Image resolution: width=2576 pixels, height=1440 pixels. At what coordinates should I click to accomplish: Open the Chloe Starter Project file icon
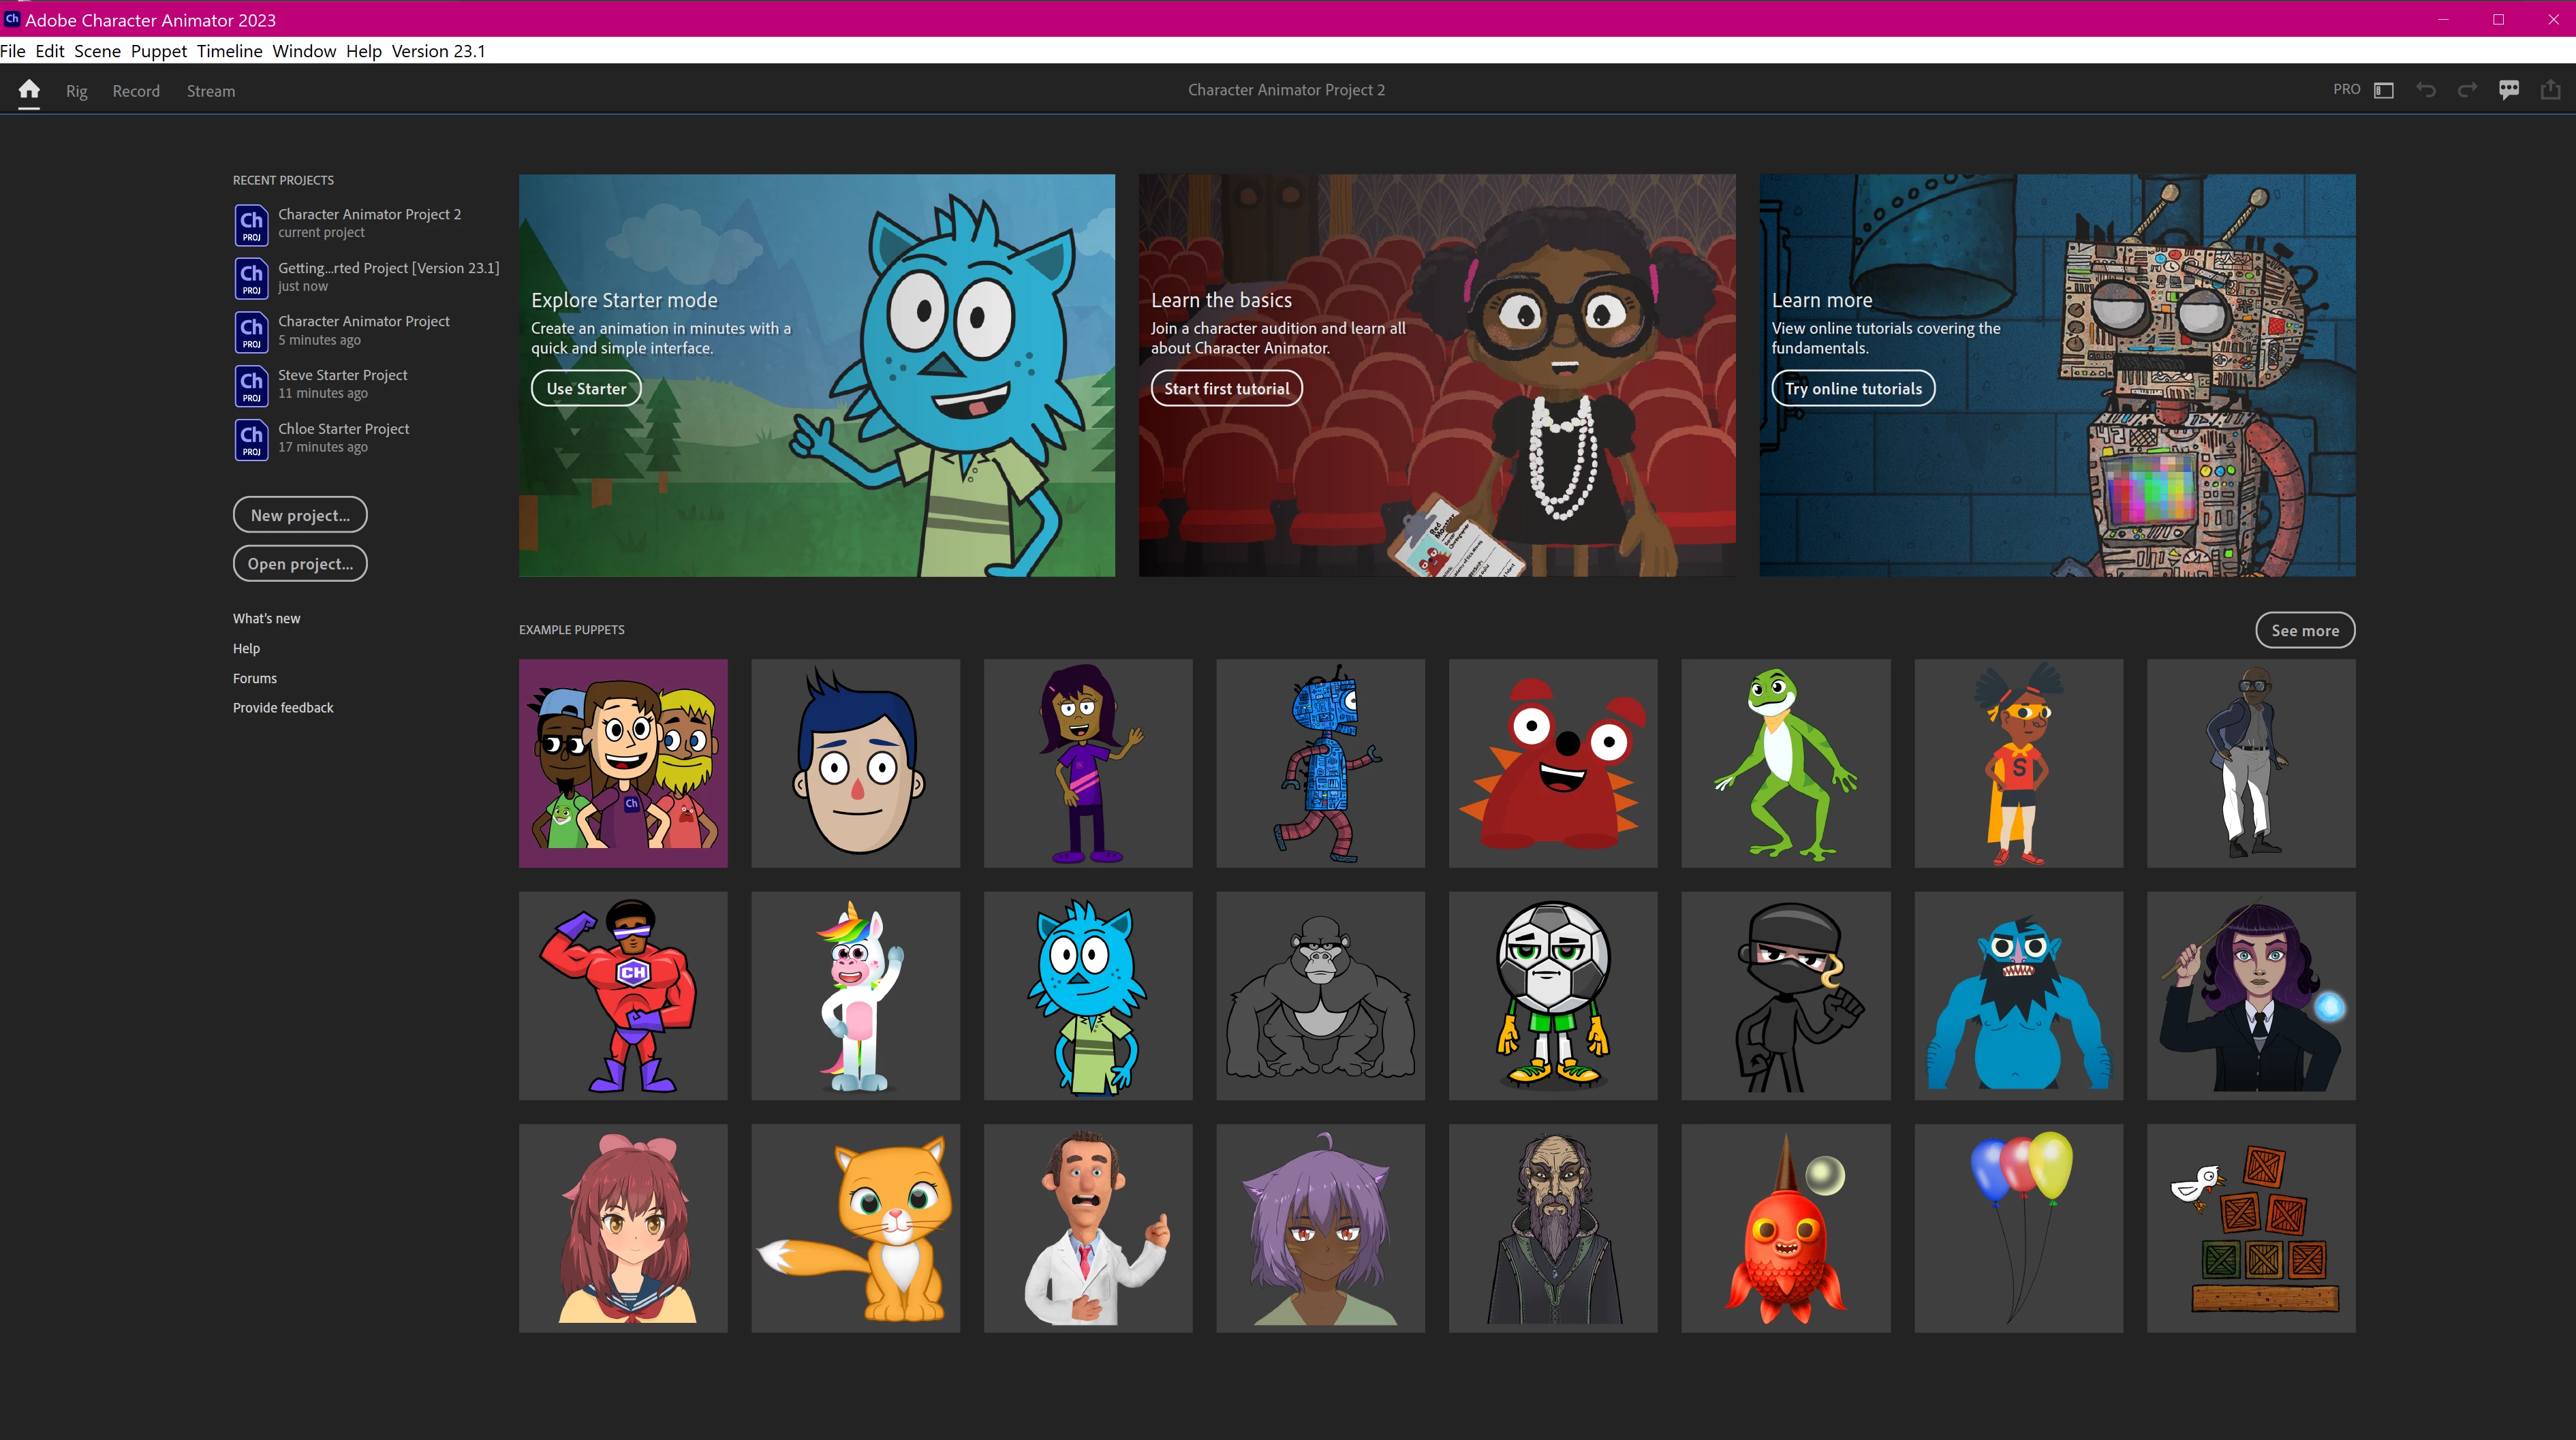click(x=251, y=439)
